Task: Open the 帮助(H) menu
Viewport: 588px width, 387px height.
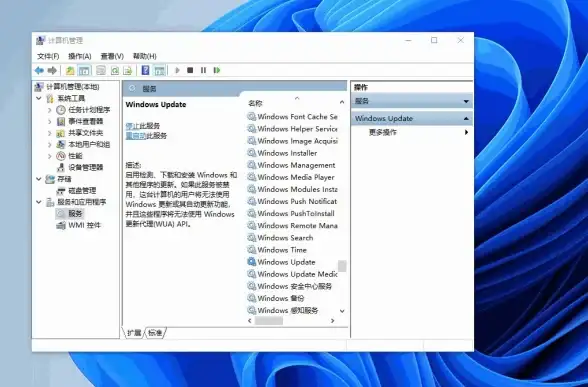Action: [144, 56]
